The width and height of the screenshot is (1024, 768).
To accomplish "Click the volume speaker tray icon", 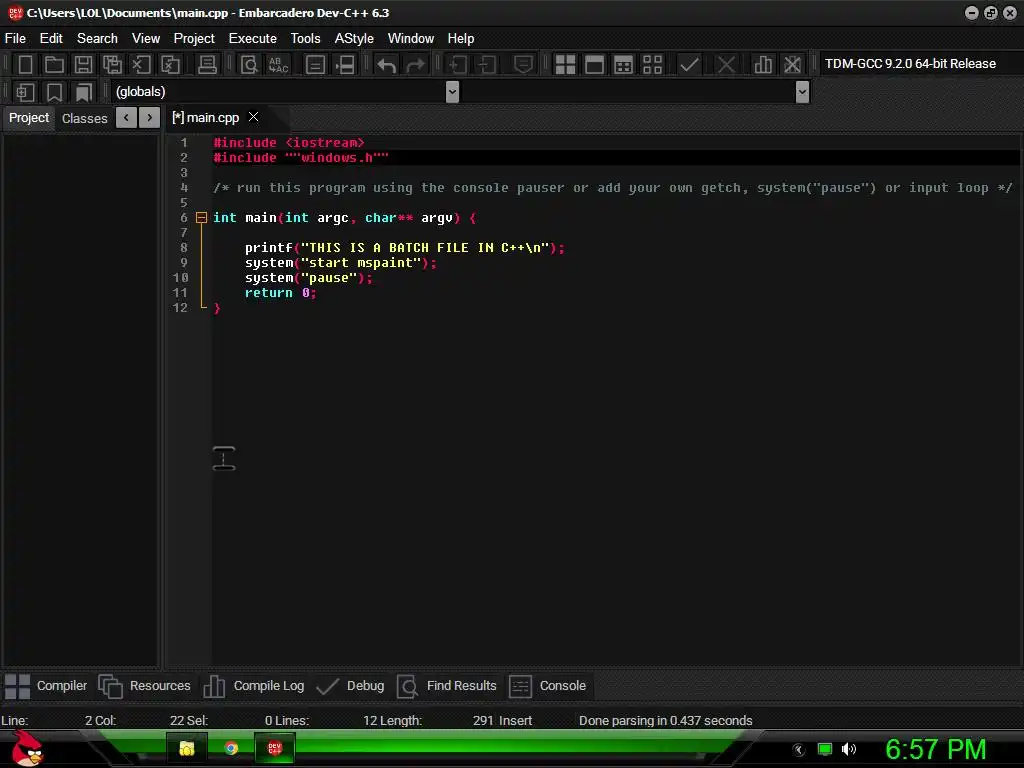I will (848, 749).
